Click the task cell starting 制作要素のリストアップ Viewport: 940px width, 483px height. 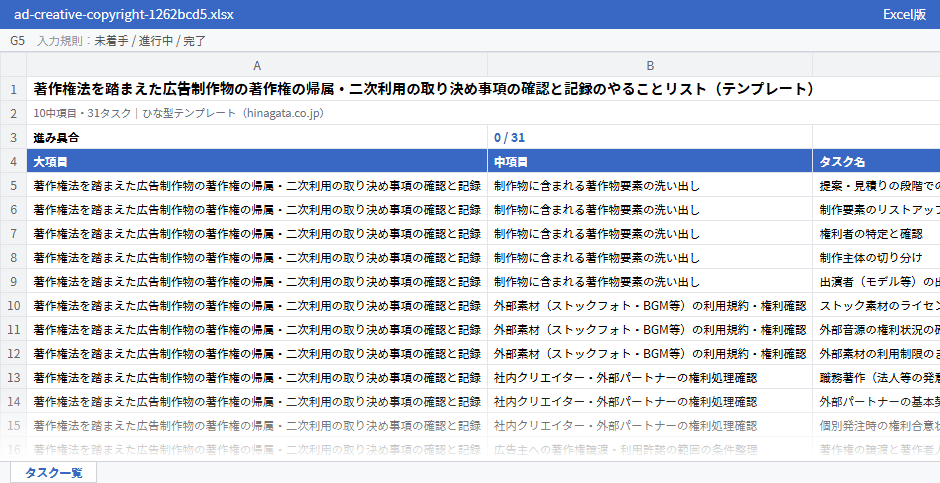coord(876,209)
